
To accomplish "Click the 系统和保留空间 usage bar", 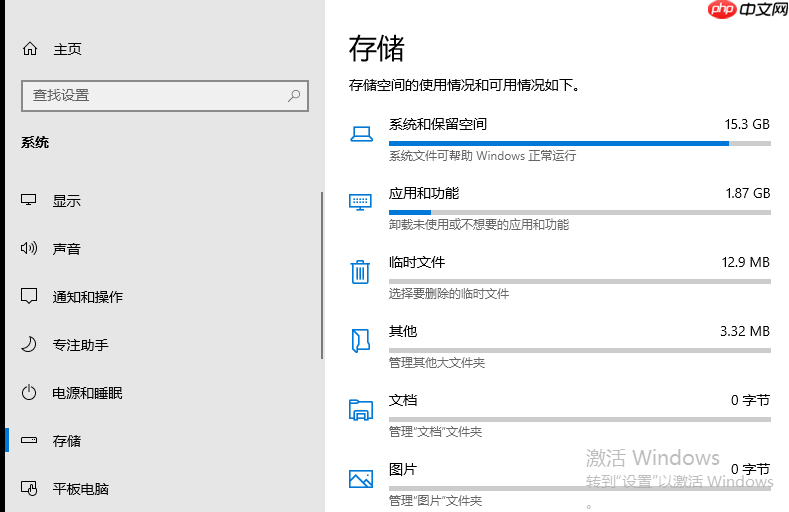I will click(x=580, y=143).
